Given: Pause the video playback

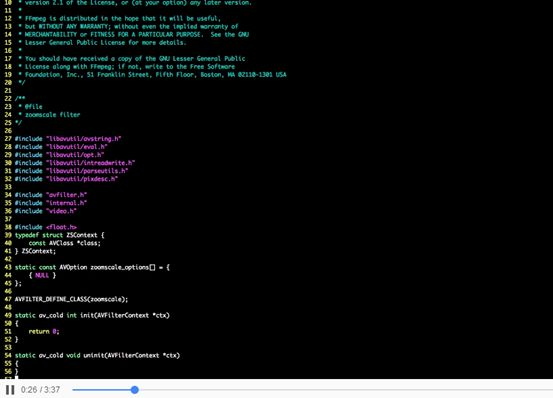Looking at the screenshot, I should click(10, 390).
